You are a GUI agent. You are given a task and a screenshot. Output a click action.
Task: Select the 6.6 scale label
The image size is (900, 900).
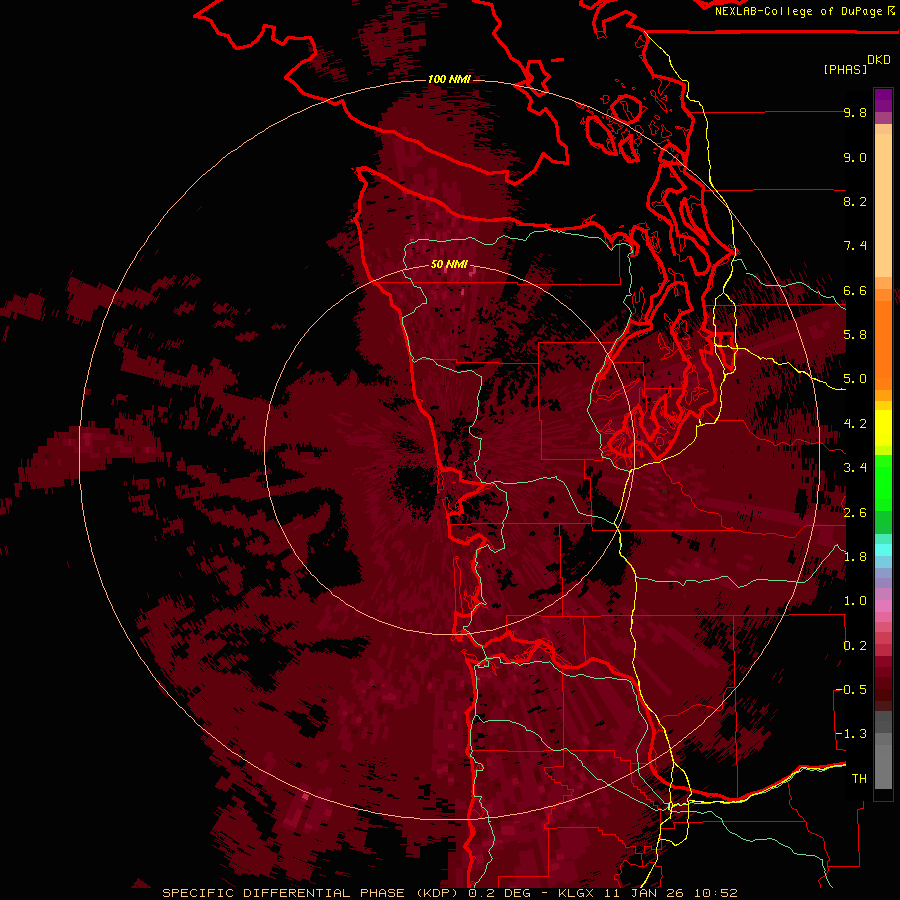point(855,290)
